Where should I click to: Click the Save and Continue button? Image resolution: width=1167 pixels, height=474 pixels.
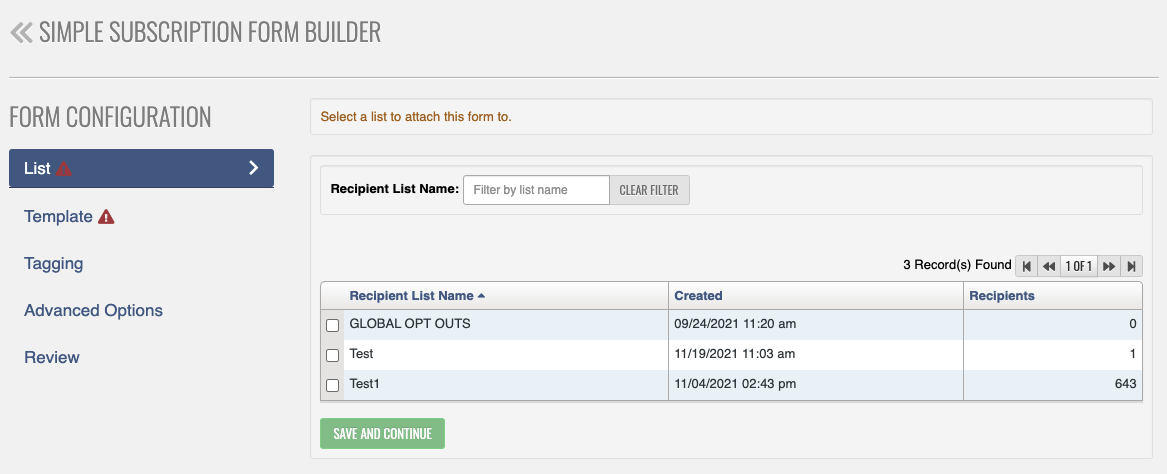coord(383,433)
